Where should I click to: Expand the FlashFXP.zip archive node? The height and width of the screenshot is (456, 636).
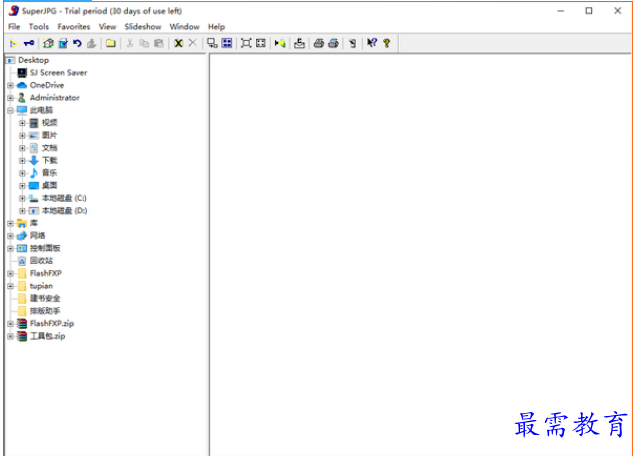[11, 324]
